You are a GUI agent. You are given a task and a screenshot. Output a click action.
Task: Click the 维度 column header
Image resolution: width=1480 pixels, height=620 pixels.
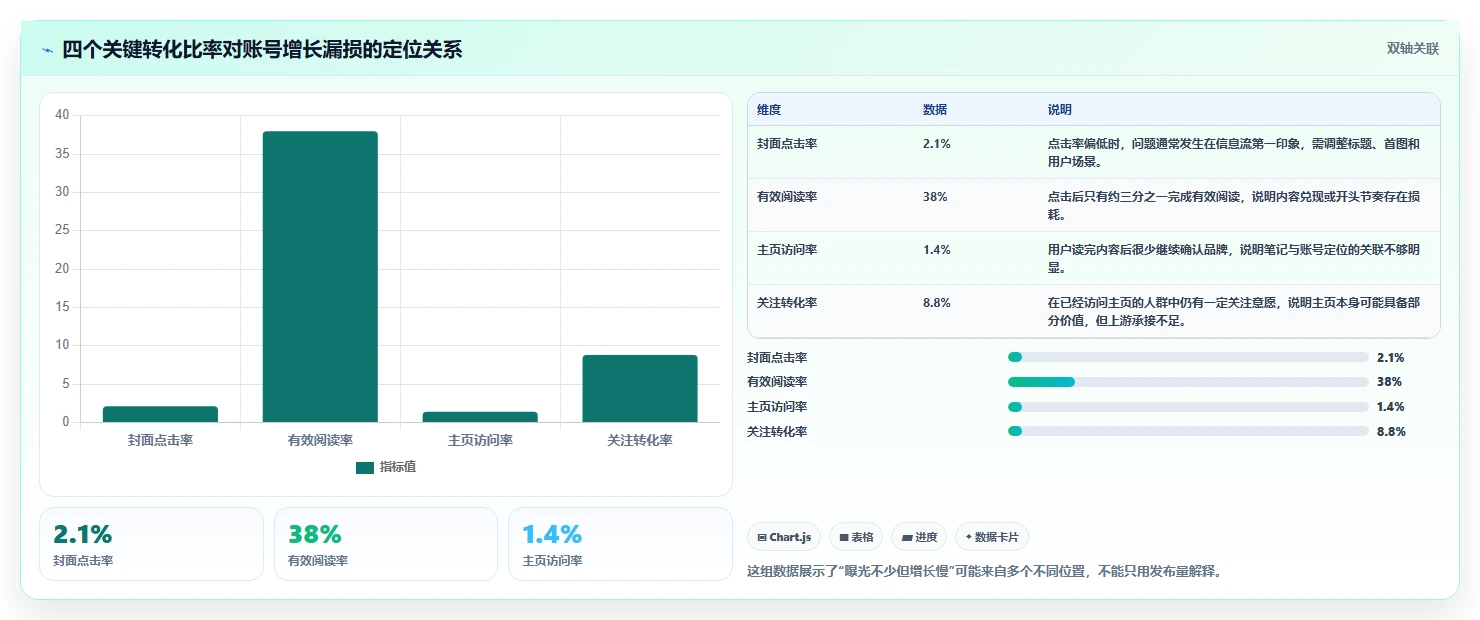point(769,110)
